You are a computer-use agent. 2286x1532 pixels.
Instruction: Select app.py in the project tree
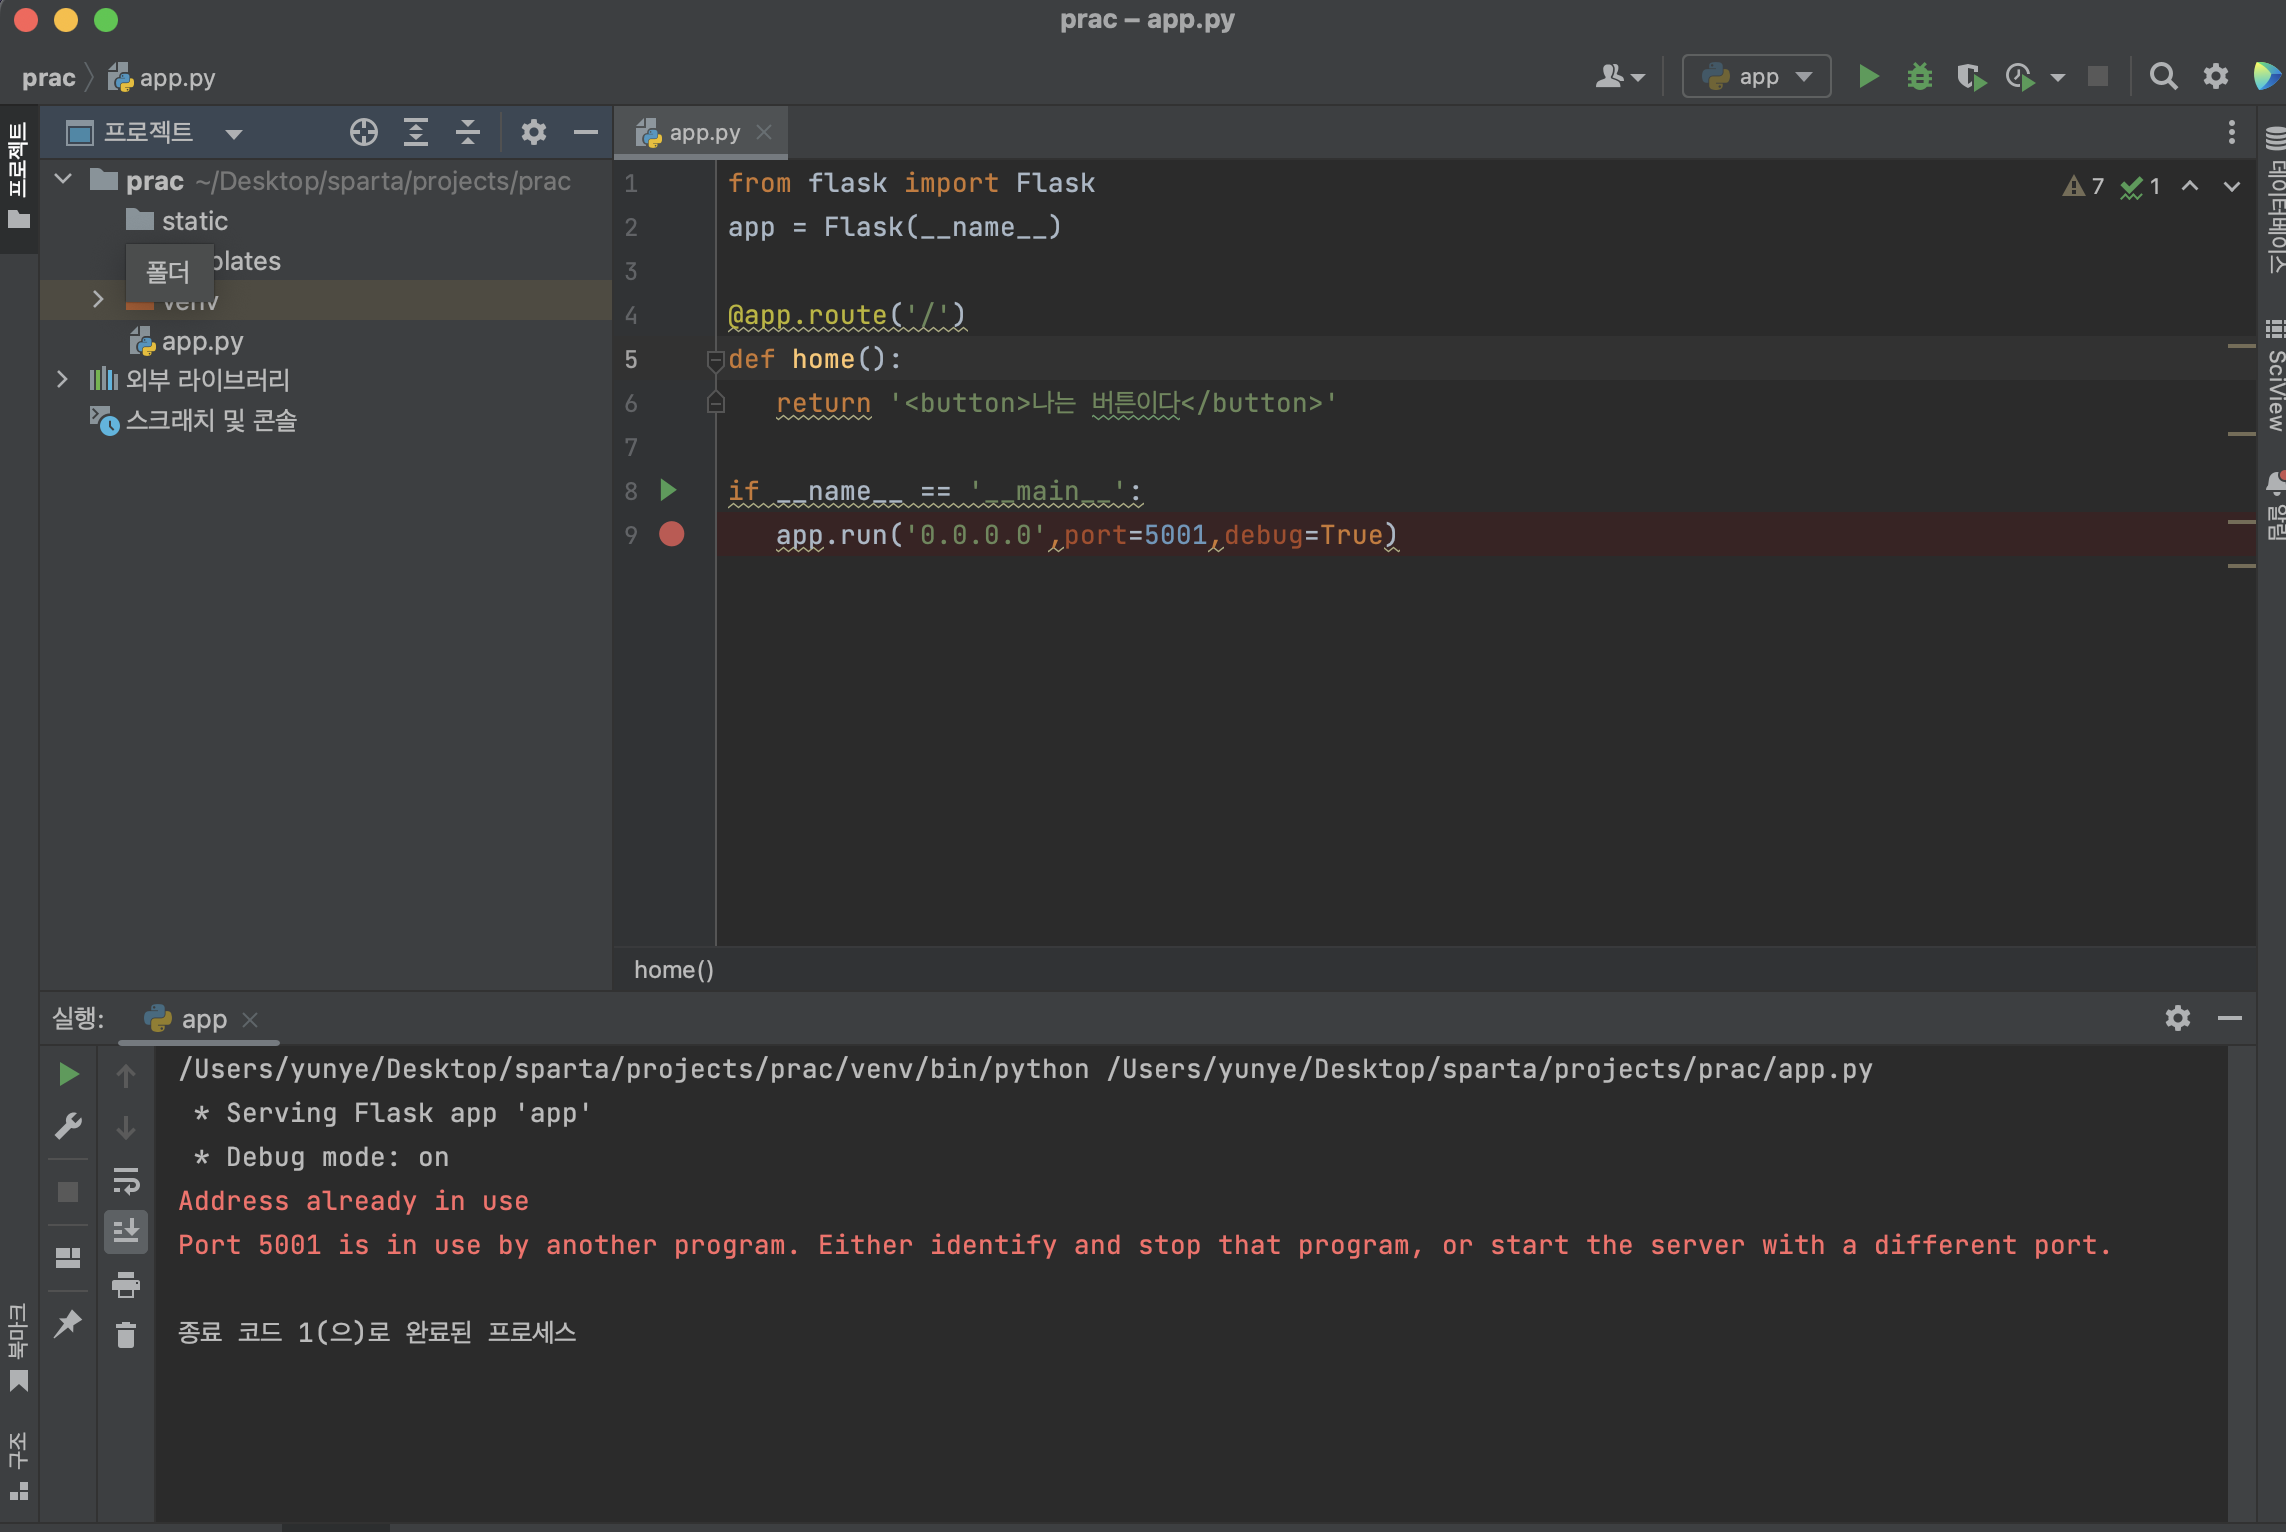[x=187, y=341]
